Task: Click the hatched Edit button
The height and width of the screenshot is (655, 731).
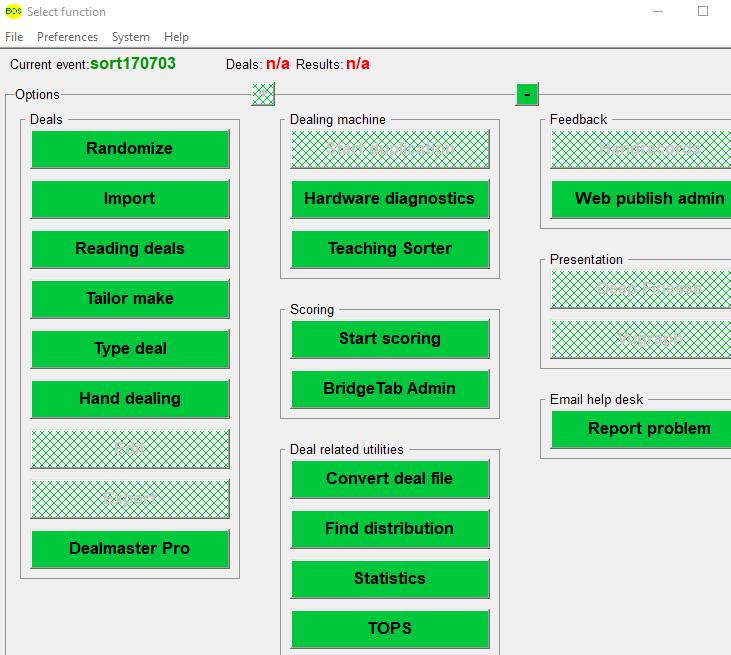Action: coord(130,449)
